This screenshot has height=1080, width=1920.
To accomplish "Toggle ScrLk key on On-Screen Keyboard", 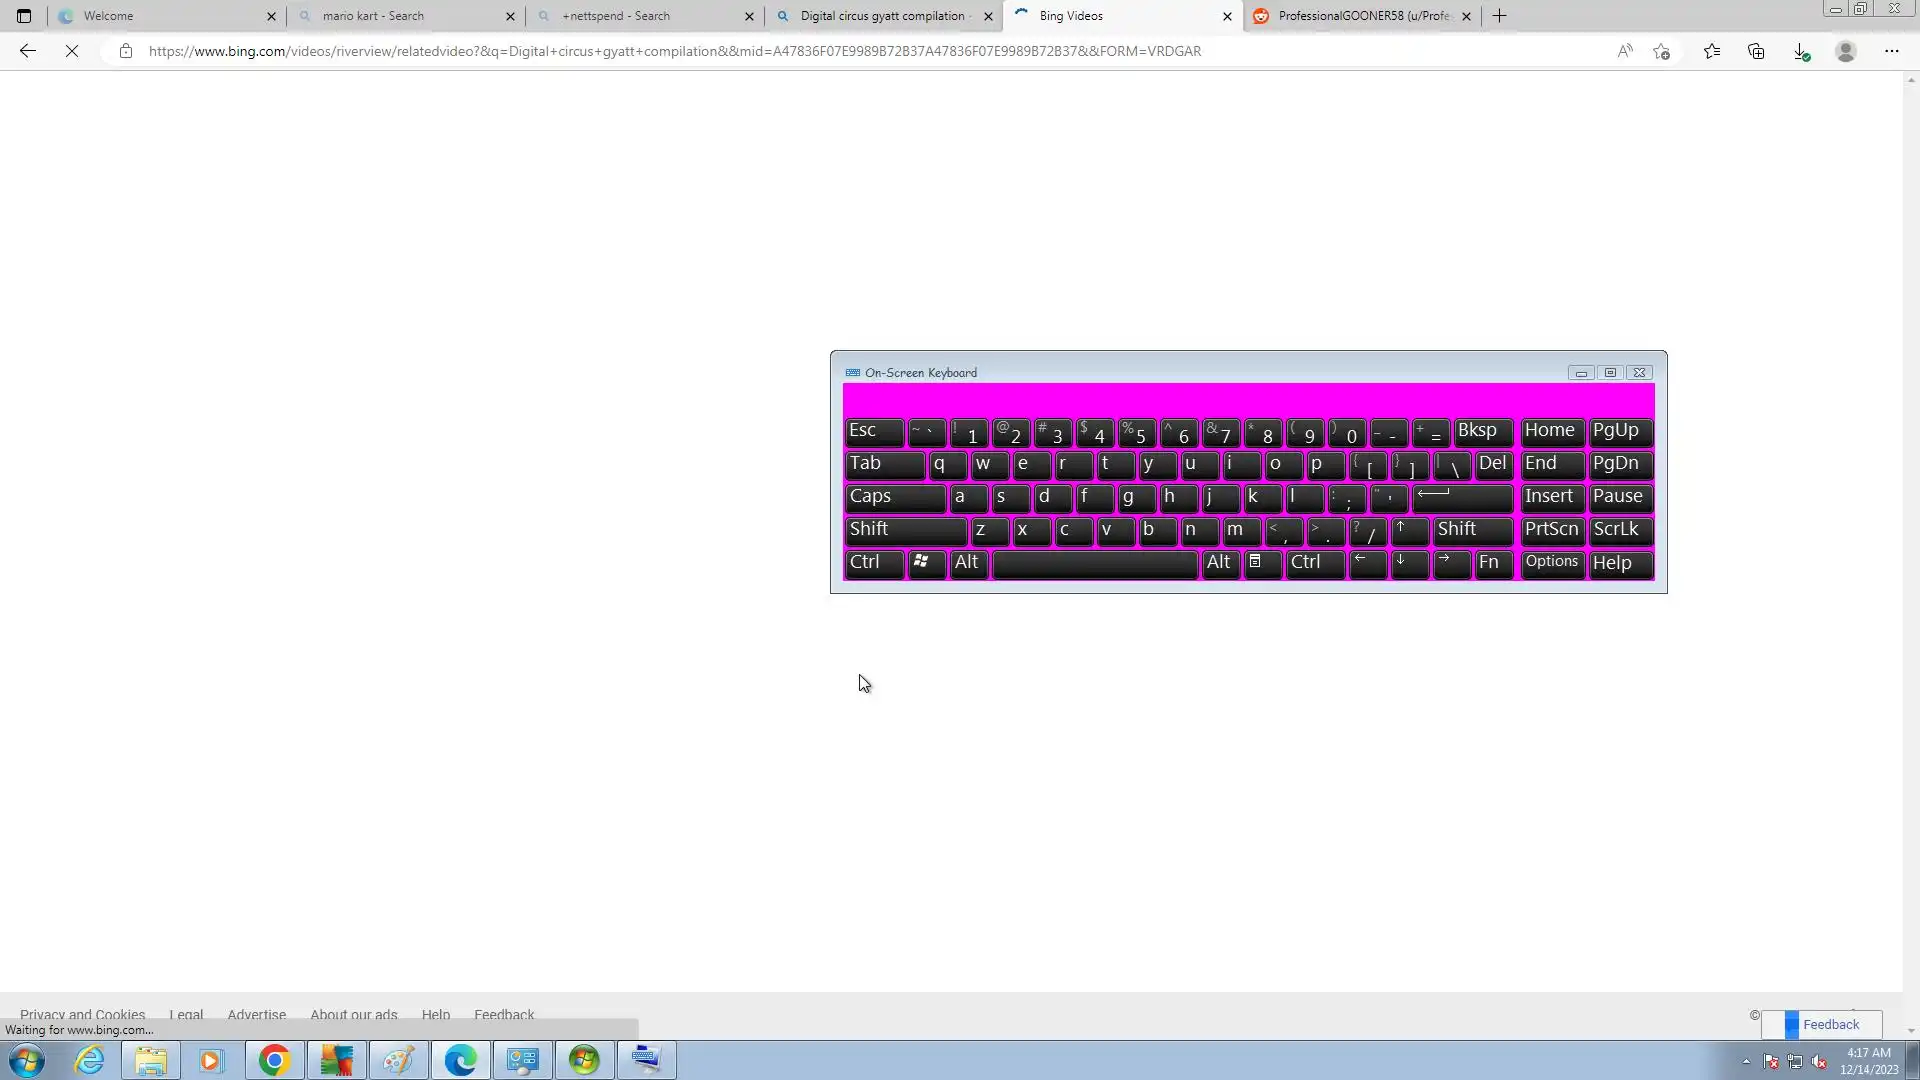I will tap(1619, 530).
